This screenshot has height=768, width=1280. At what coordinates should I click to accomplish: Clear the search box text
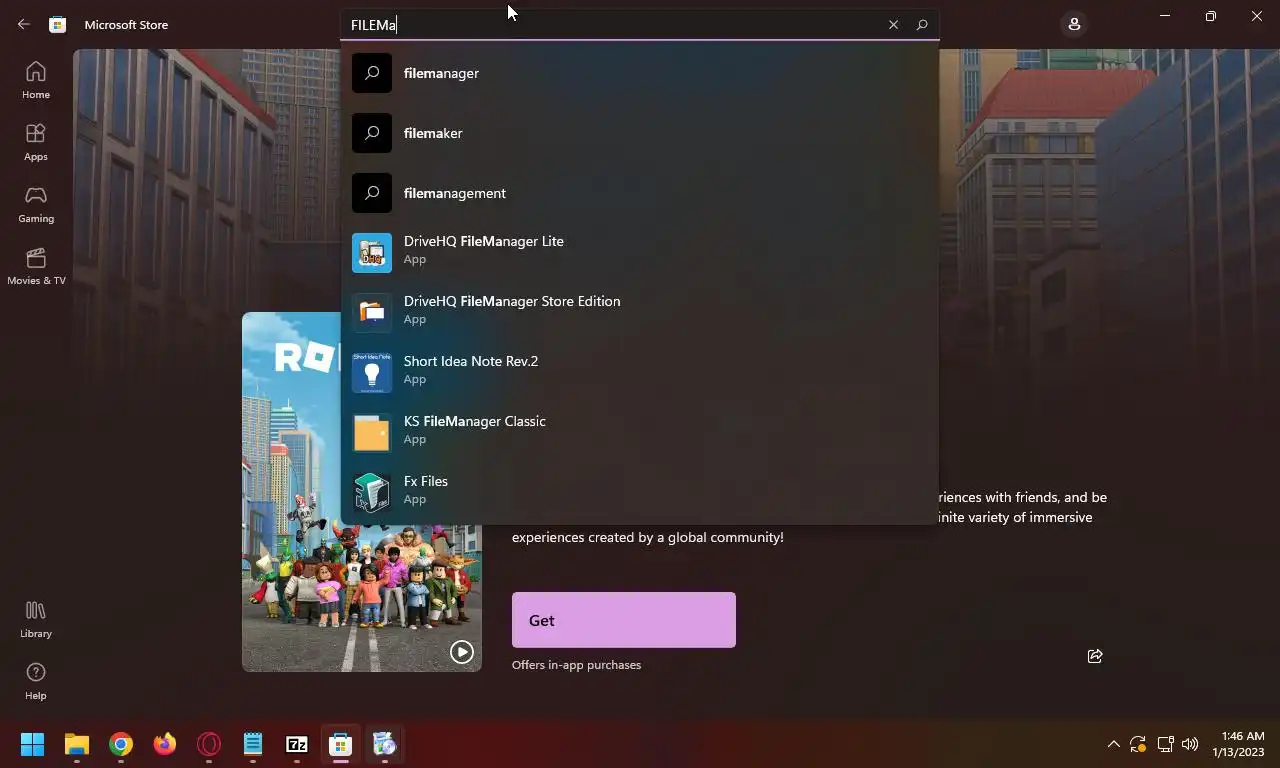click(893, 25)
